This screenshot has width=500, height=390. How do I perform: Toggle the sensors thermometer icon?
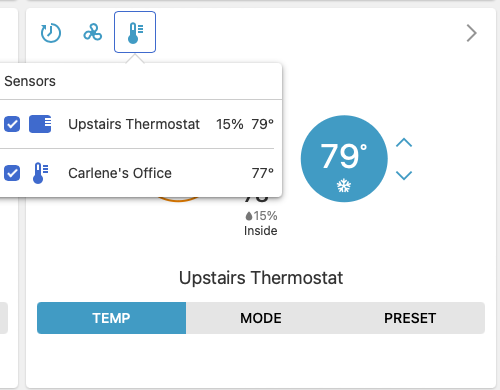tap(135, 32)
